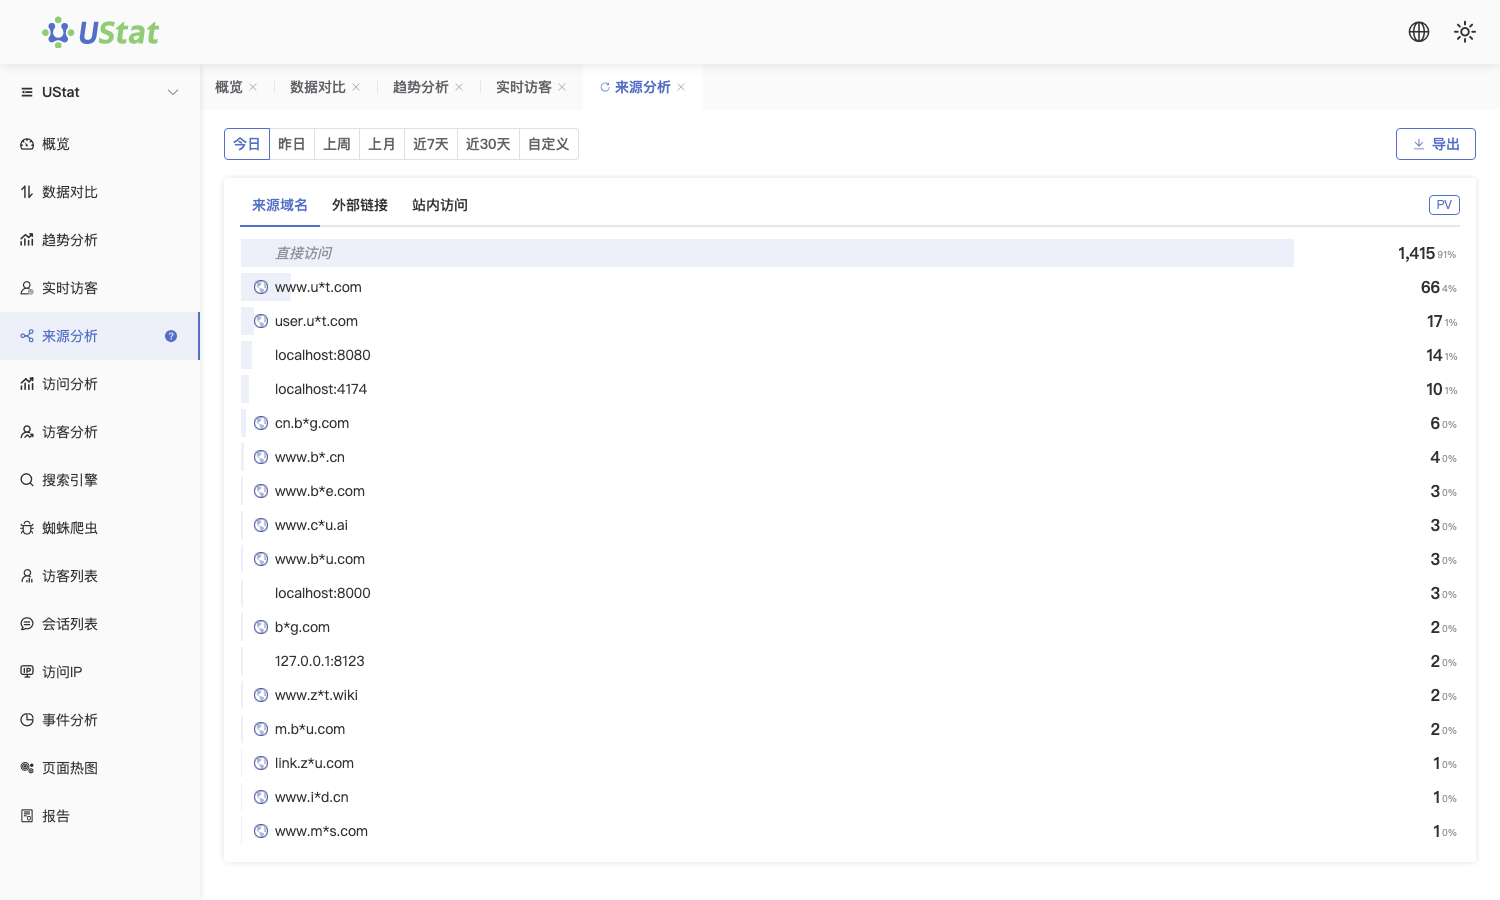Open 蜘蛛爬虫 in the sidebar
The height and width of the screenshot is (900, 1500).
pos(100,528)
